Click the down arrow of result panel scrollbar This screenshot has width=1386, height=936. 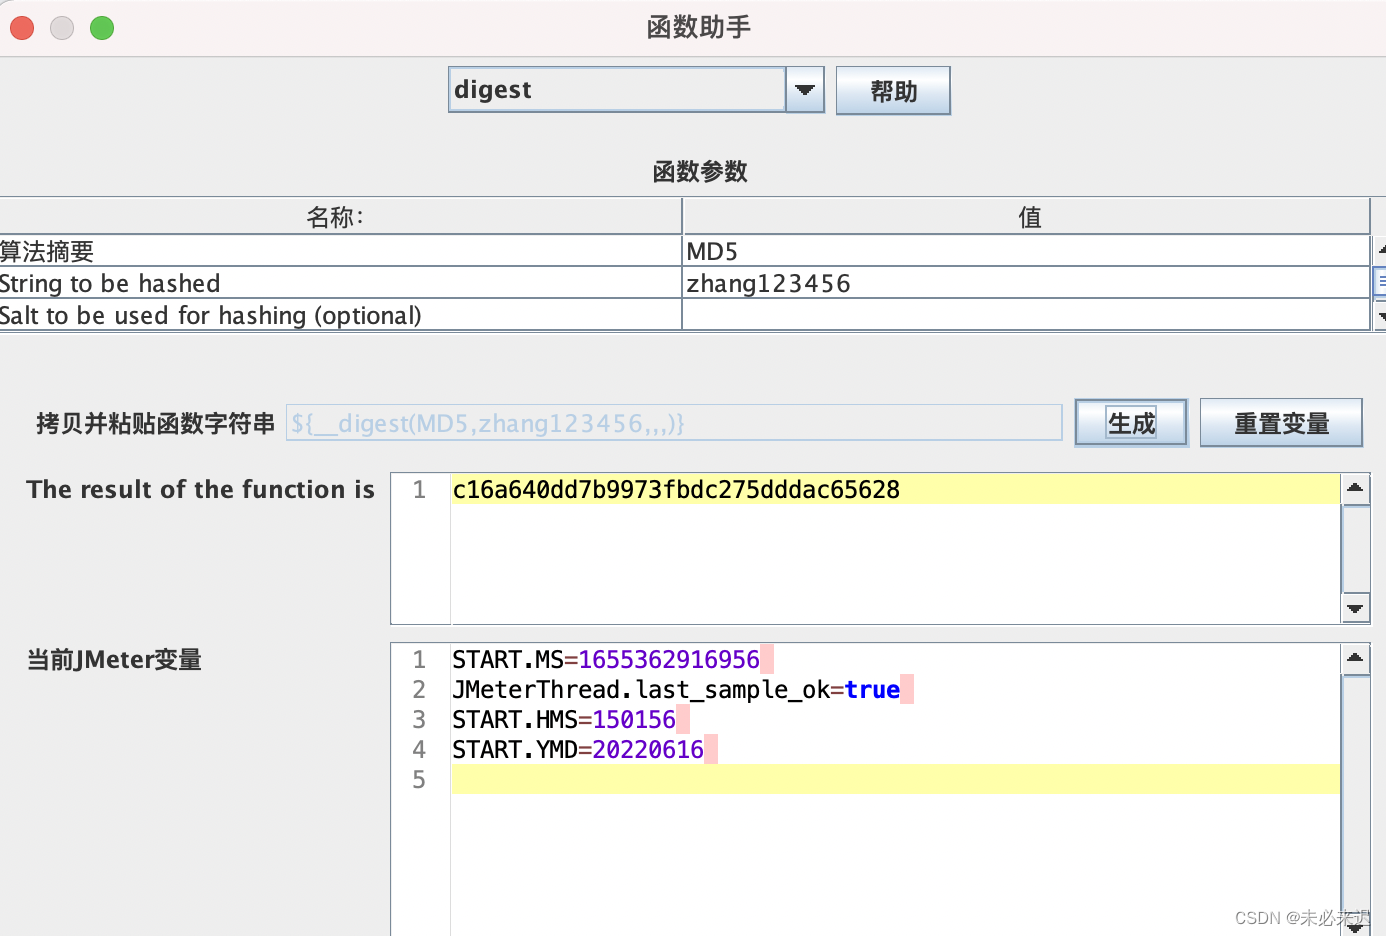click(x=1355, y=608)
